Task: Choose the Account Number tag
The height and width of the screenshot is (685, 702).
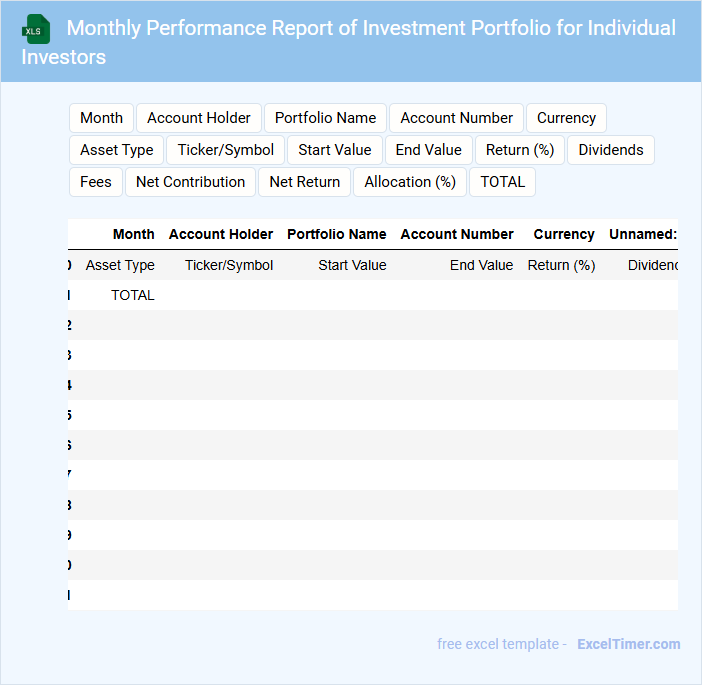Action: tap(456, 118)
